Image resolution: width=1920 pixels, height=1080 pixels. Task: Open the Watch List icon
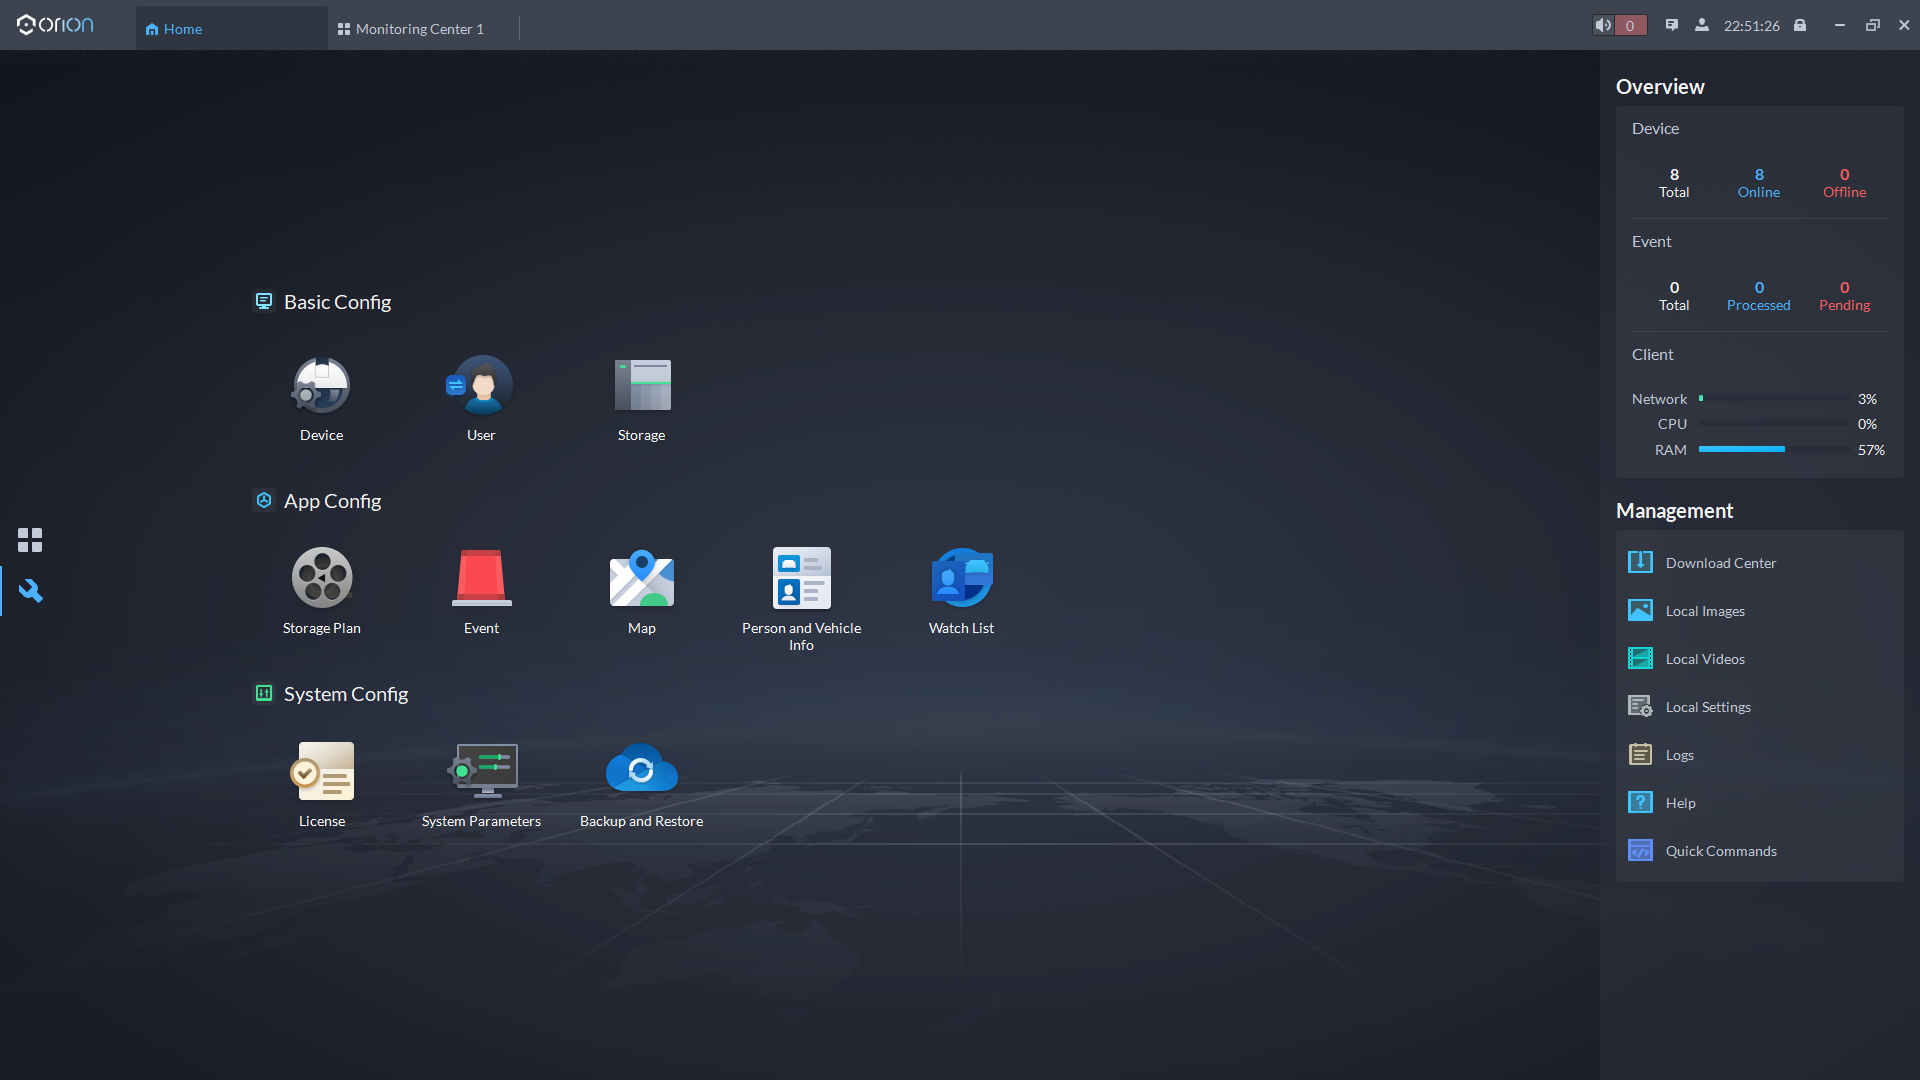961,578
